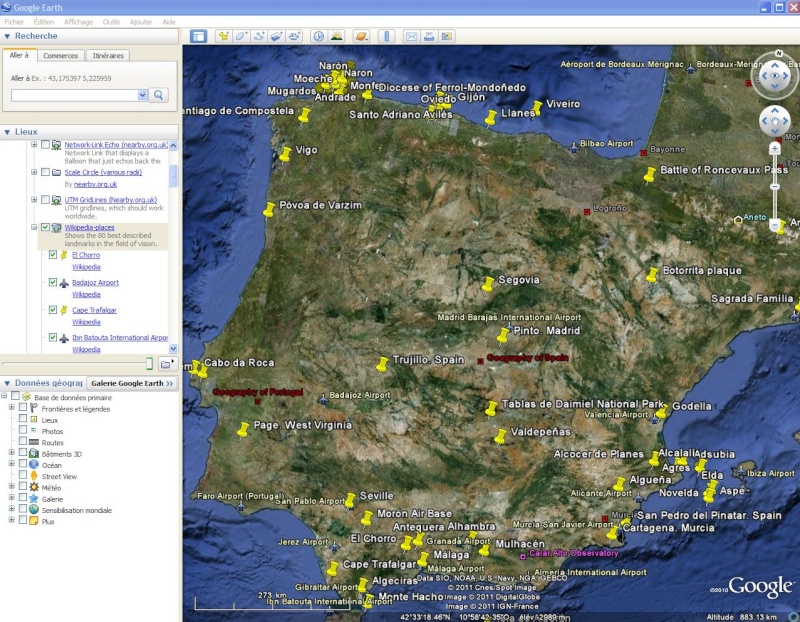Image resolution: width=800 pixels, height=622 pixels.
Task: Uncheck the Wikipedia-places checkbox
Action: click(45, 228)
